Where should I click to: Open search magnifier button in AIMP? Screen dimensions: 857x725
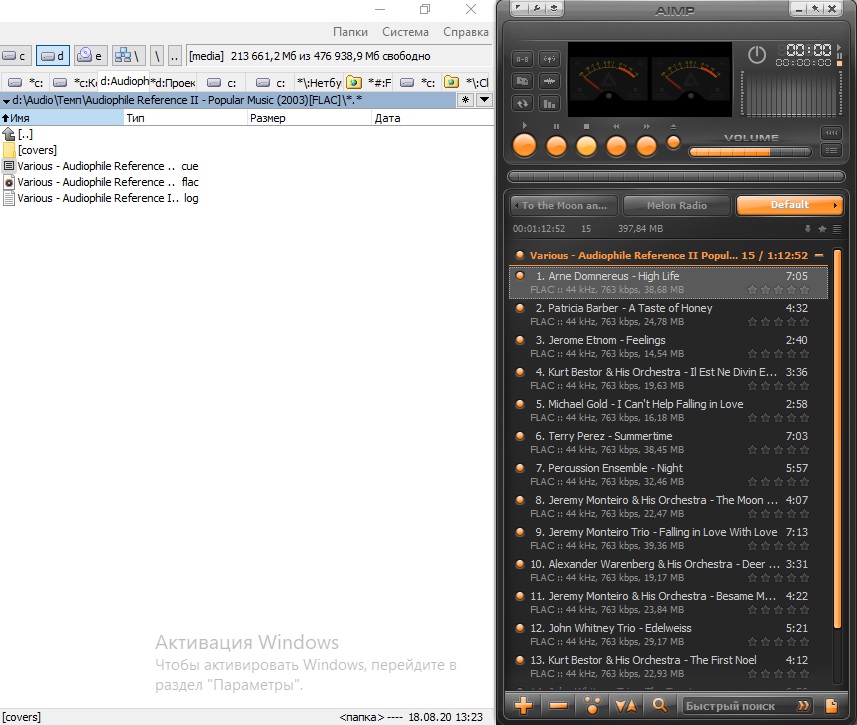(x=660, y=706)
